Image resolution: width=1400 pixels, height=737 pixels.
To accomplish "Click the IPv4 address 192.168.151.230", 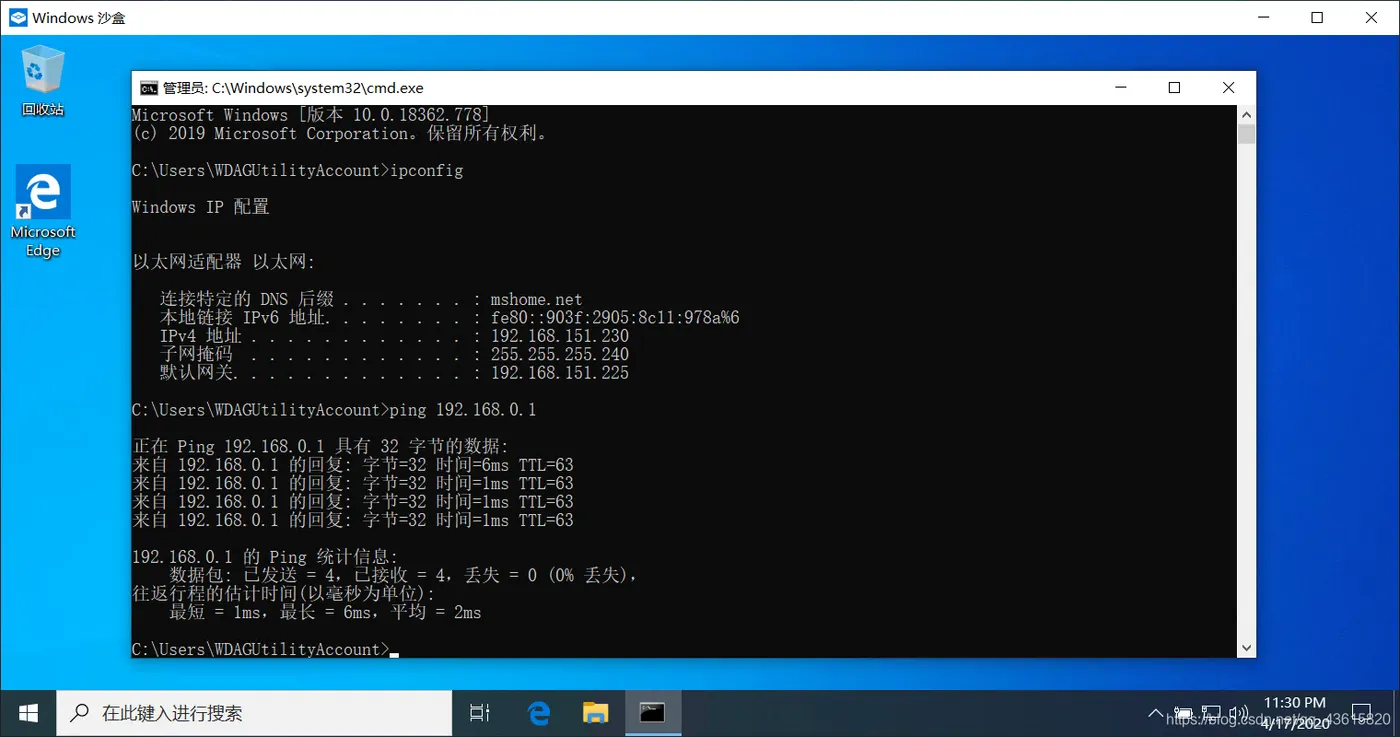I will 559,336.
